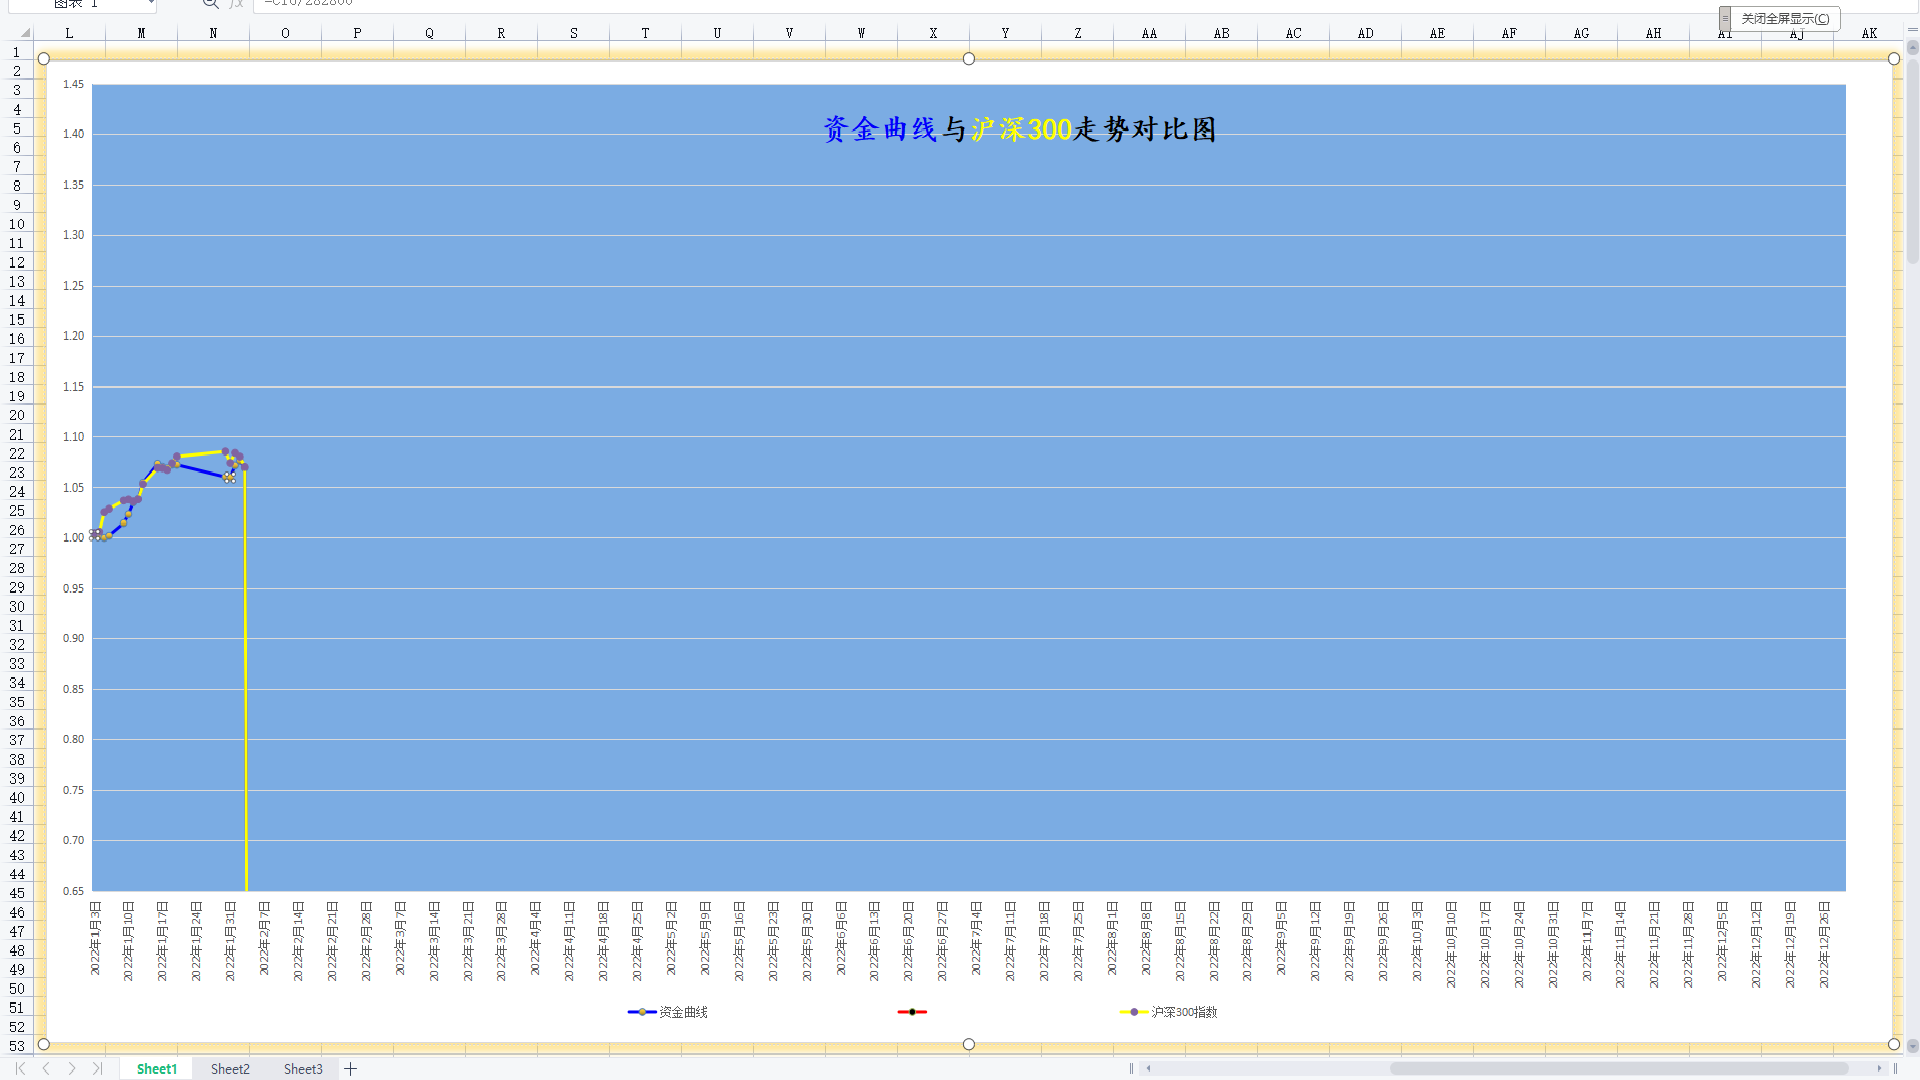The height and width of the screenshot is (1080, 1920).
Task: Click the horizontal scrollbar thumb
Action: click(1618, 1069)
